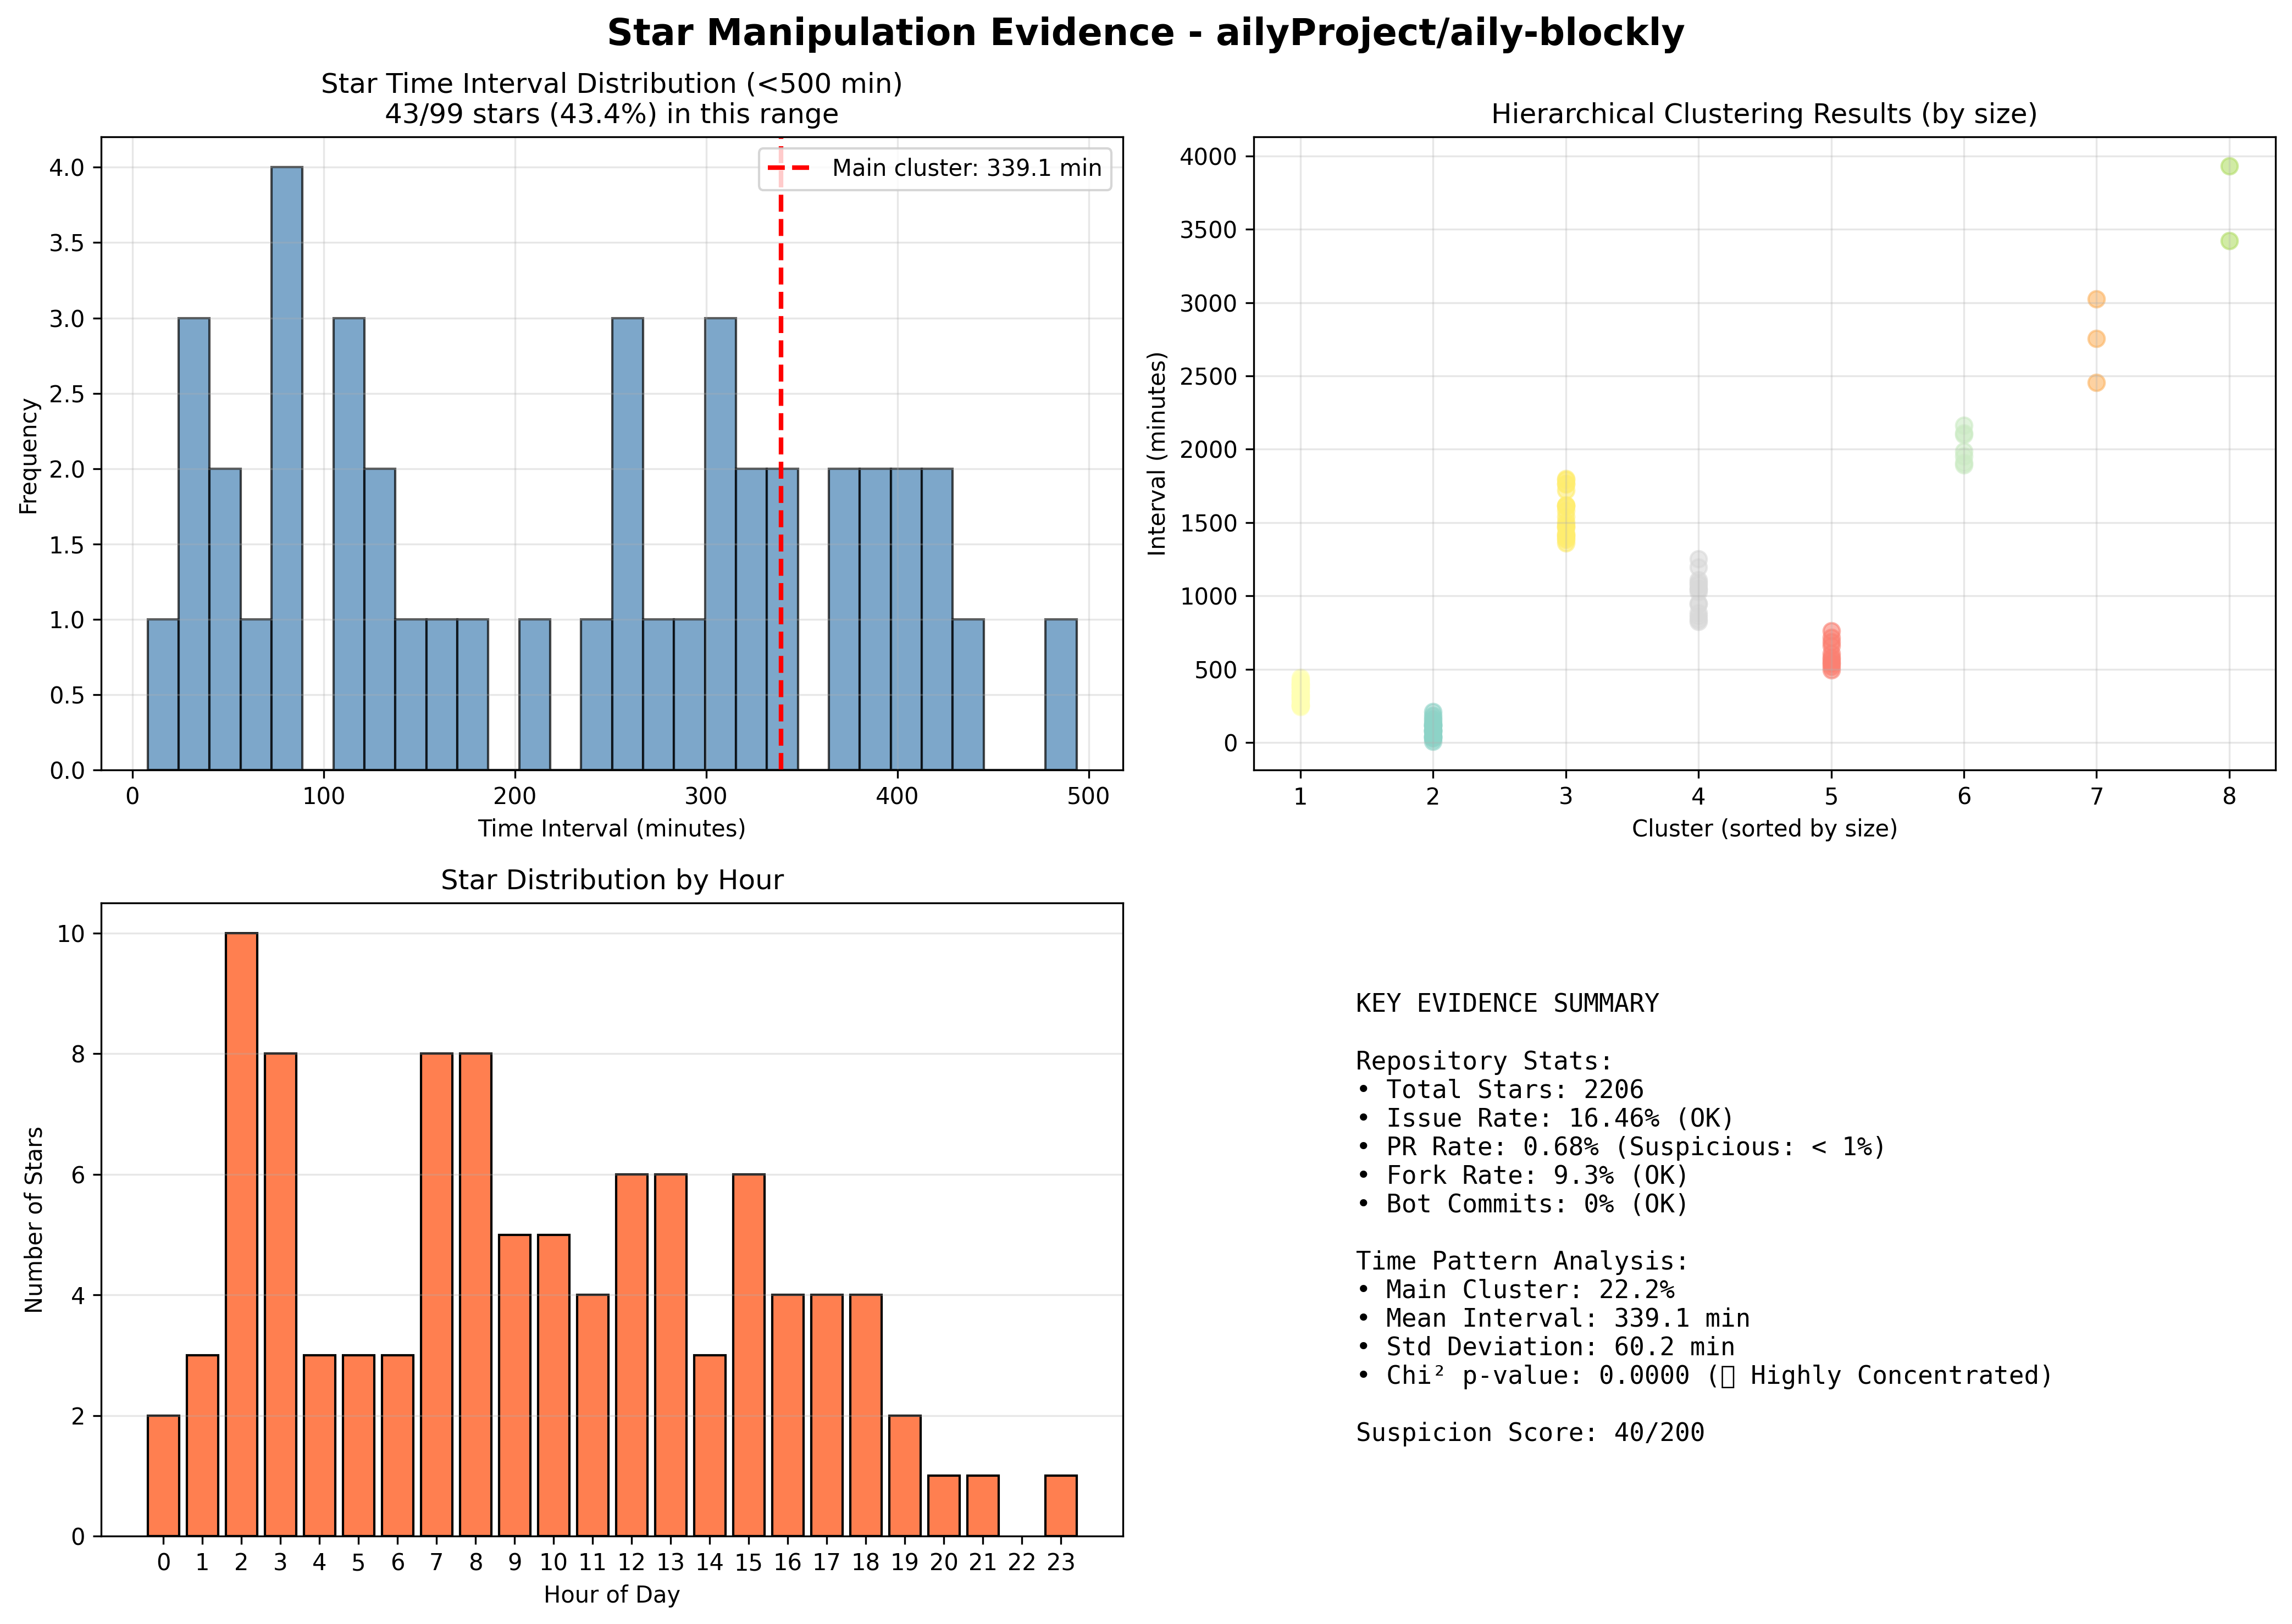Click the 'Main cluster: 339.1 min' legend entry
Image resolution: width=2292 pixels, height=1624 pixels.
pyautogui.click(x=934, y=168)
